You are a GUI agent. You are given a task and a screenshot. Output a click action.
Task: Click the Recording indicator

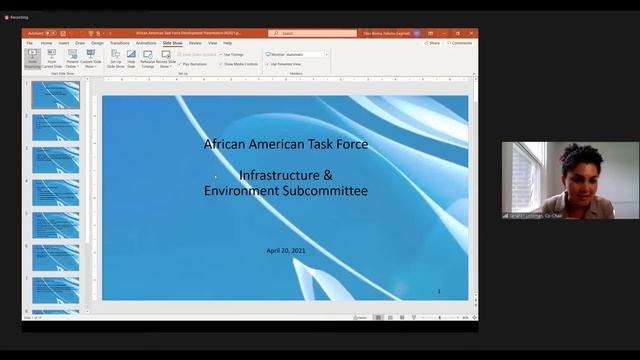click(x=17, y=18)
